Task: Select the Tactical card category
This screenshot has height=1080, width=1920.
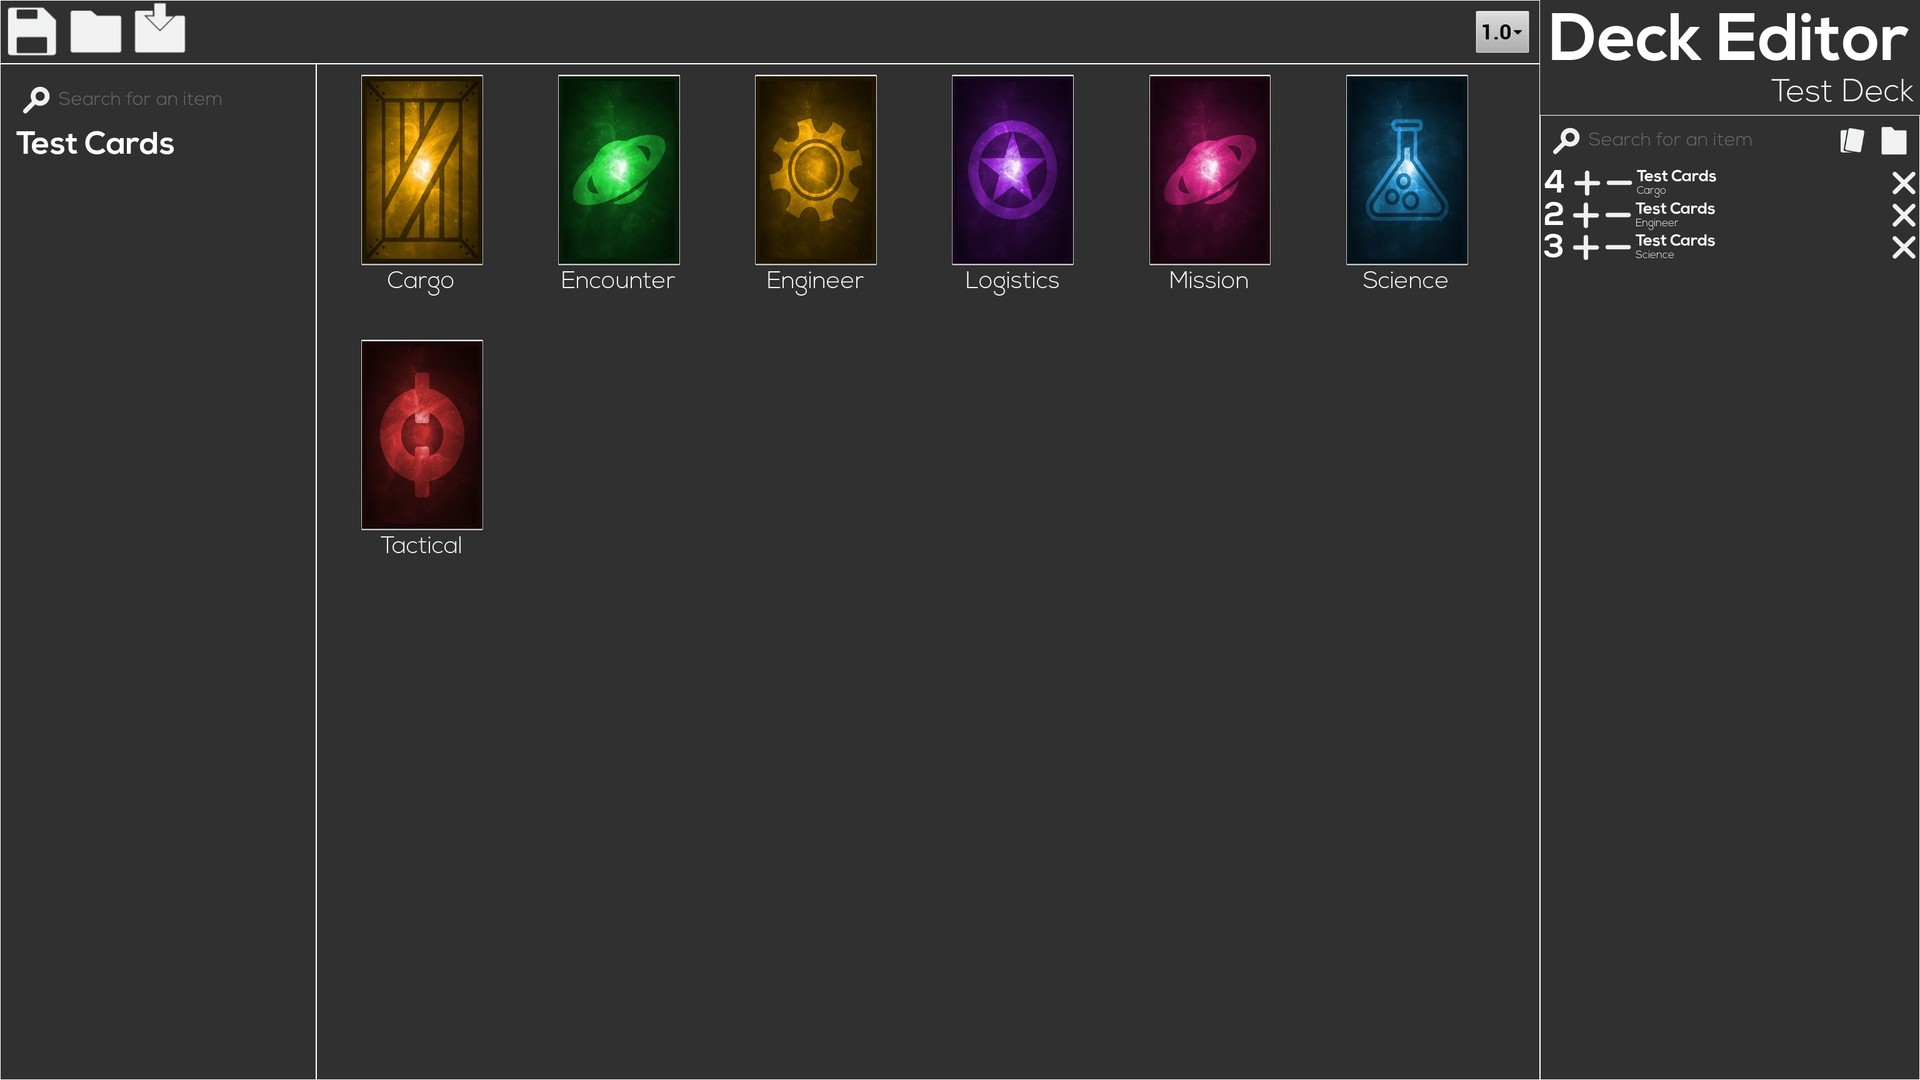Action: tap(422, 434)
